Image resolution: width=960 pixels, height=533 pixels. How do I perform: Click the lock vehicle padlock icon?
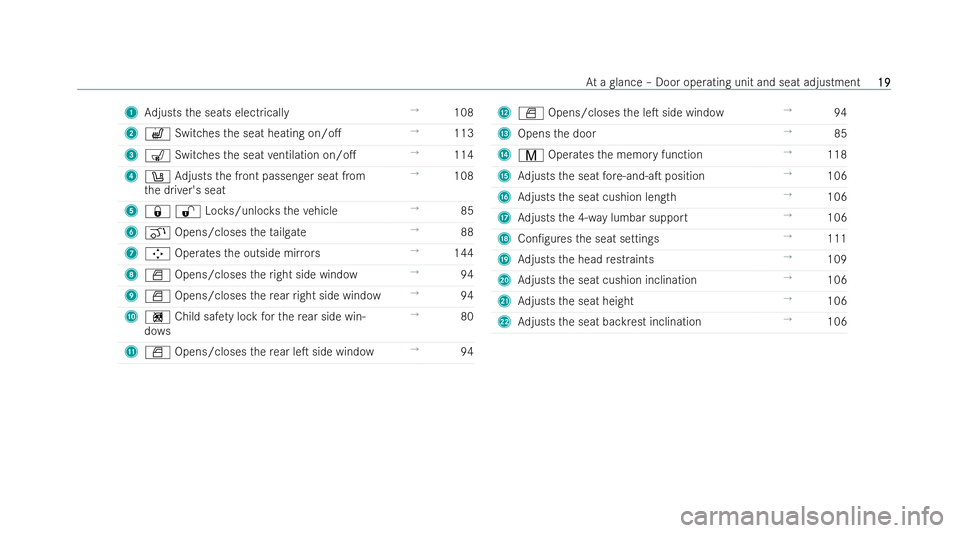(x=157, y=212)
